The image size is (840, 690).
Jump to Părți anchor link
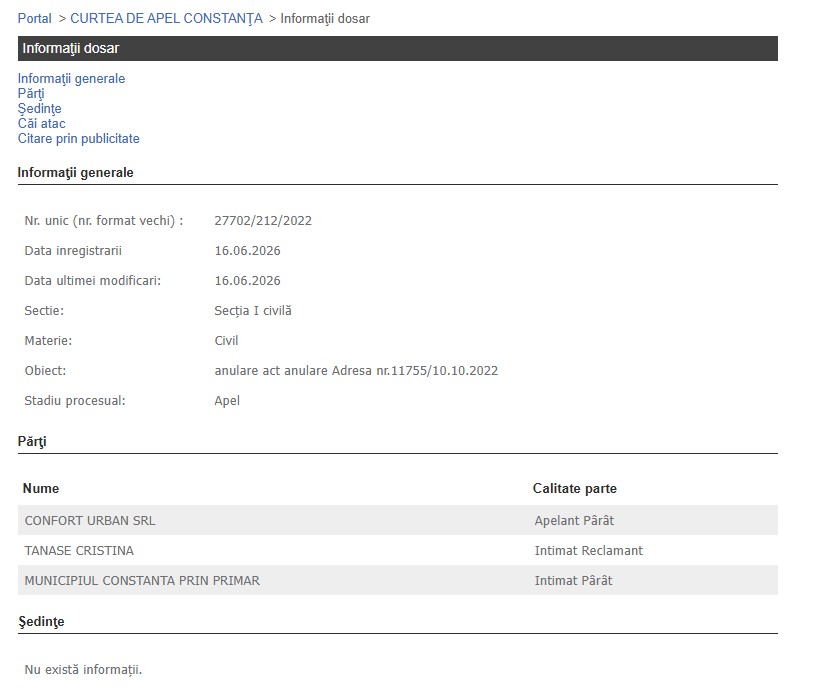tap(31, 93)
